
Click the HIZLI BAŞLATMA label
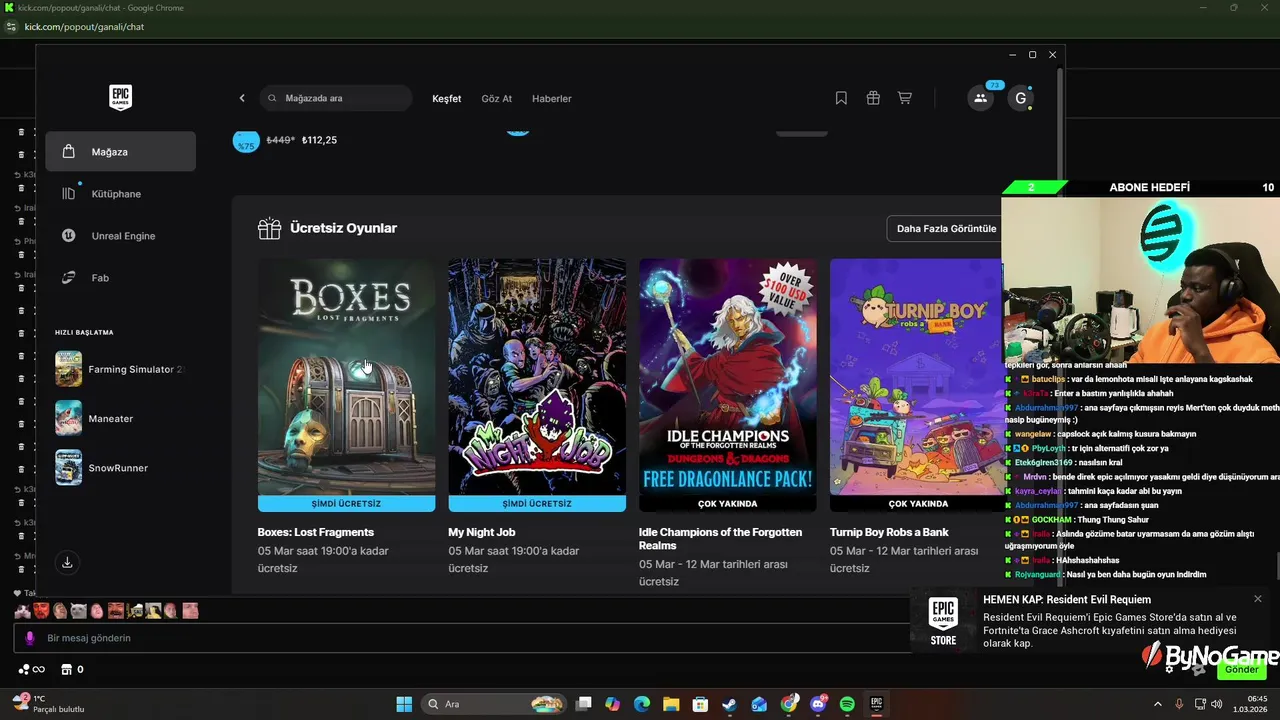pyautogui.click(x=84, y=332)
